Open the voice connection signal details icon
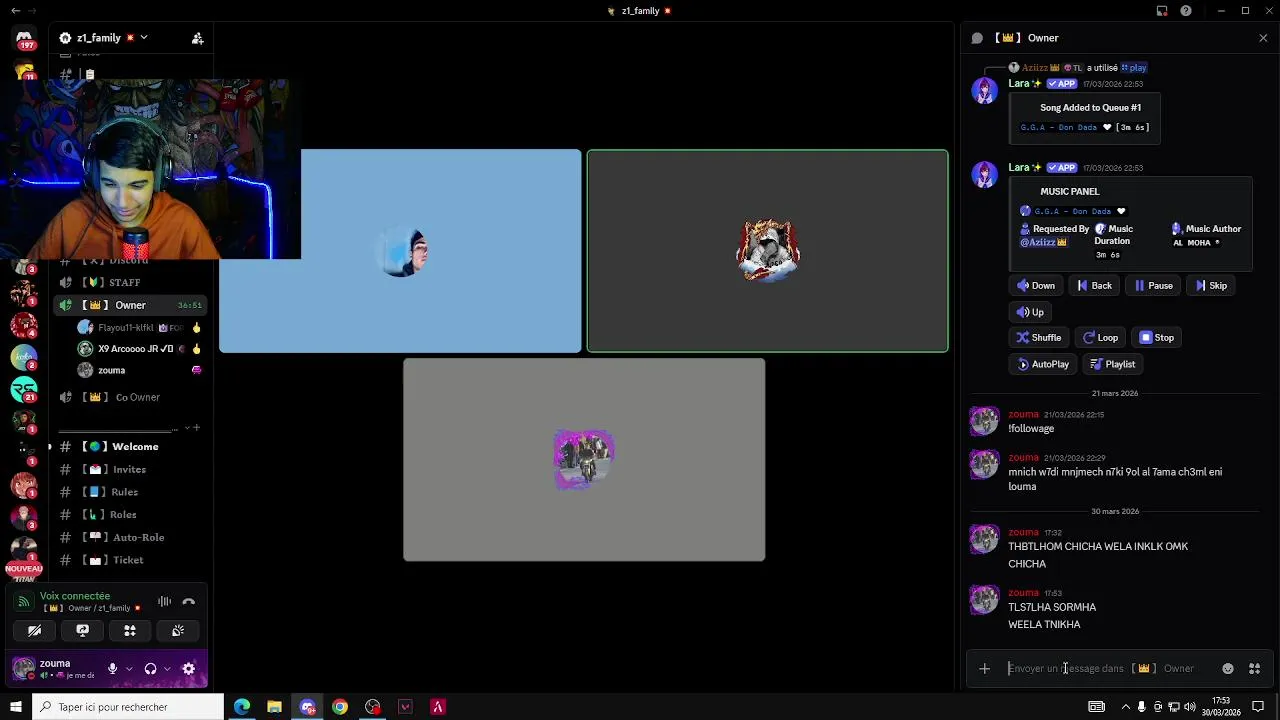The image size is (1280, 720). click(x=24, y=602)
